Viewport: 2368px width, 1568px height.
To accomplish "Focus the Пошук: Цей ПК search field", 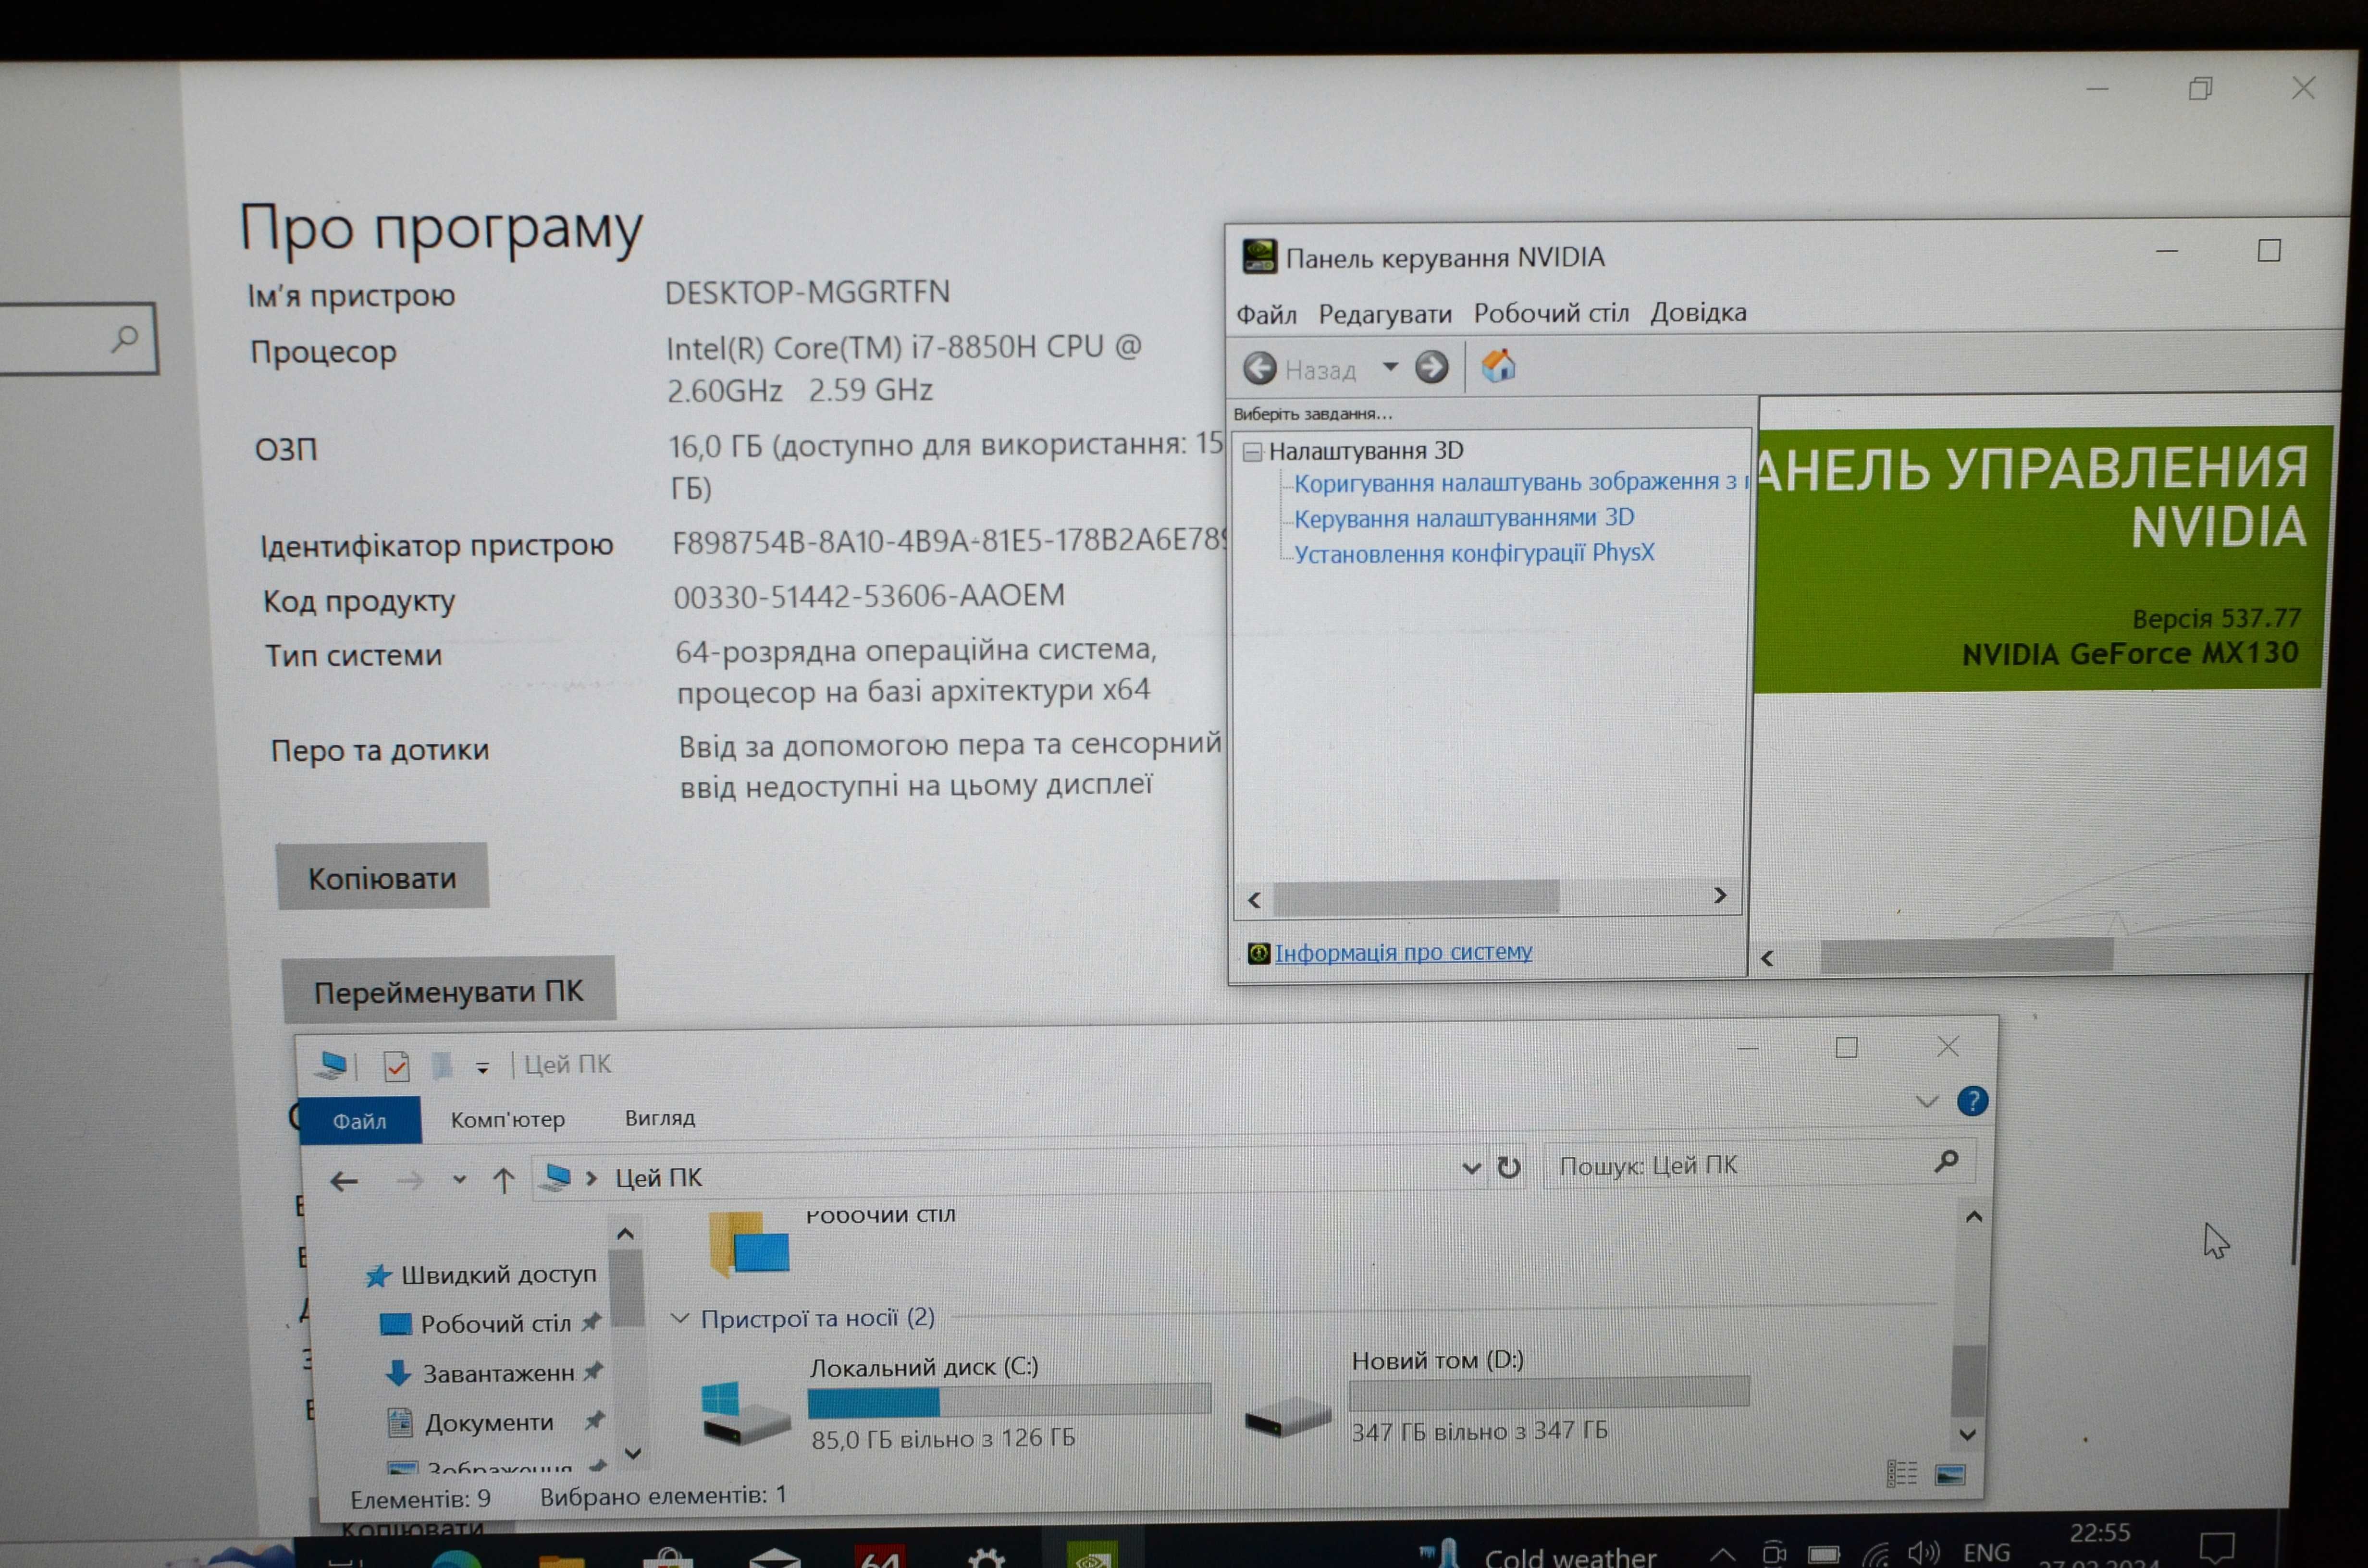I will click(1759, 1164).
